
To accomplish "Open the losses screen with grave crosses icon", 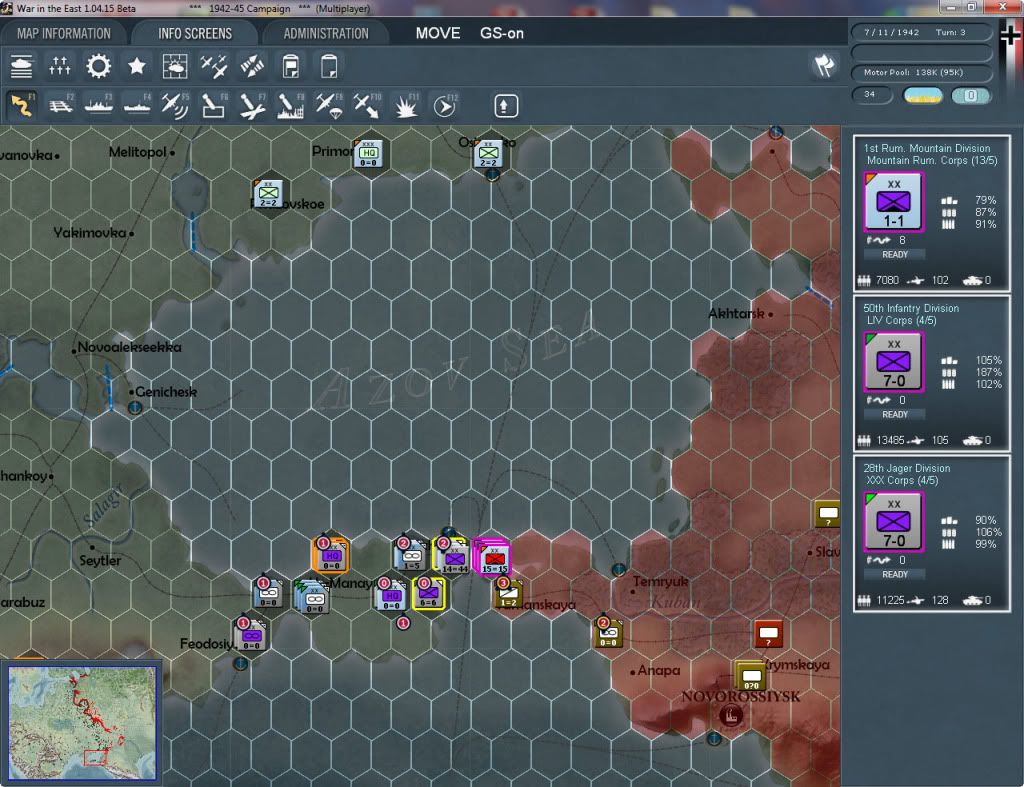I will 59,67.
